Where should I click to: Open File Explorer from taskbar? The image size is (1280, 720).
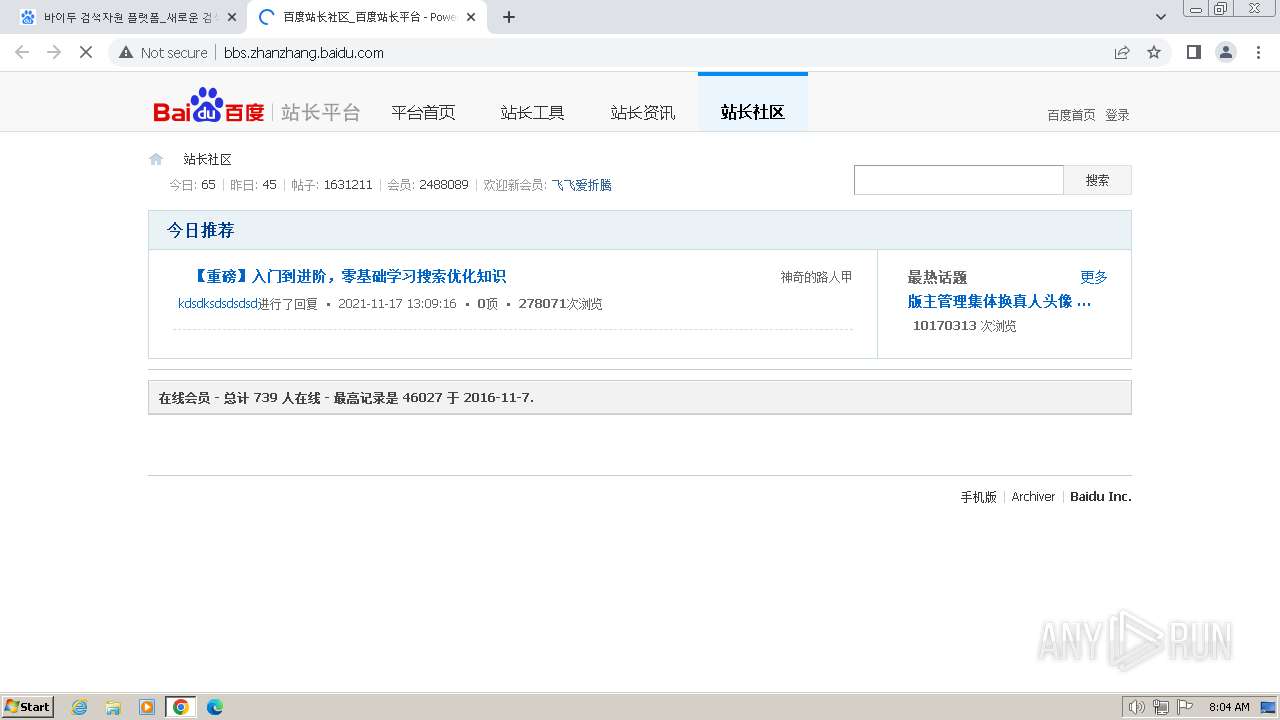click(x=113, y=707)
